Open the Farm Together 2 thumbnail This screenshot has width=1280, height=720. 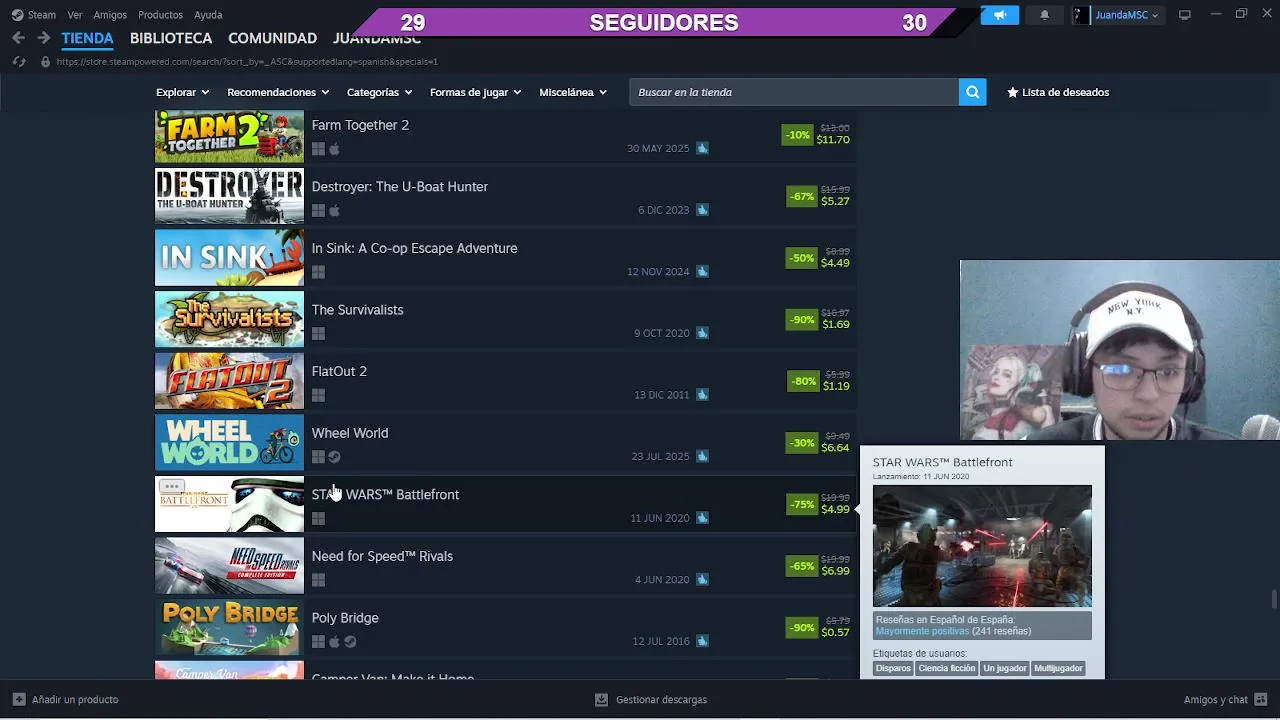click(229, 135)
